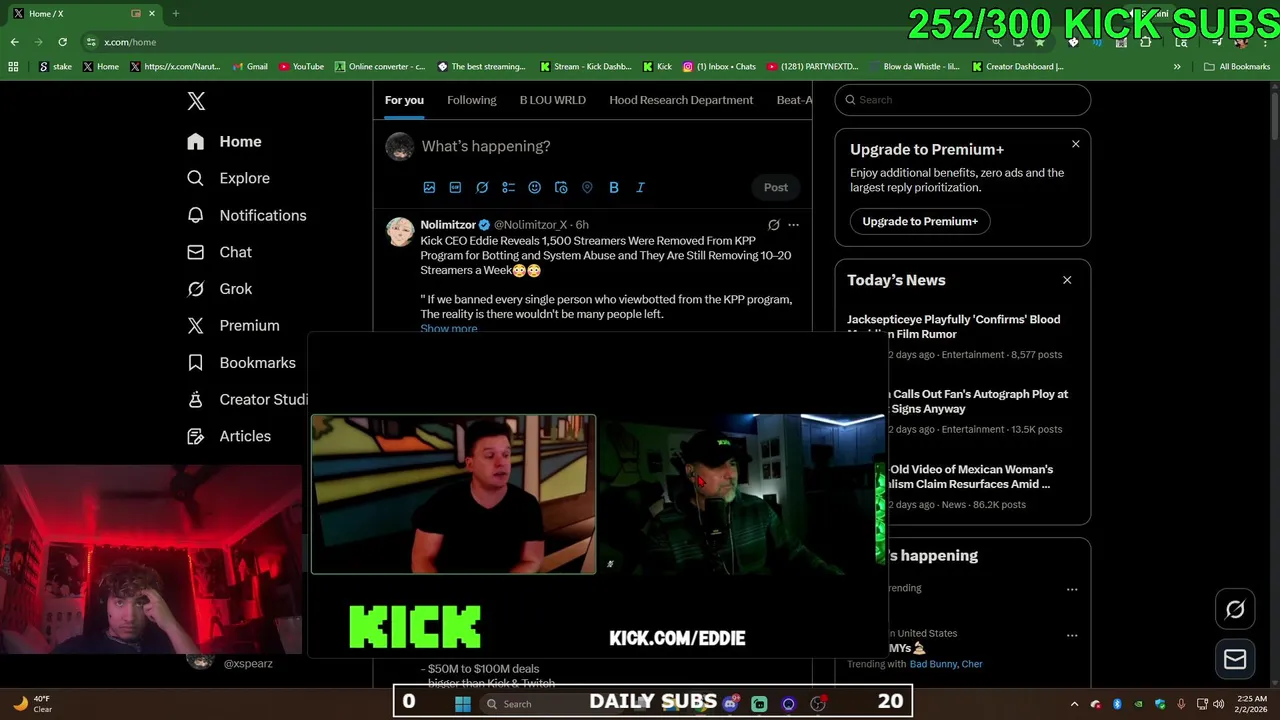This screenshot has height=720, width=1280.
Task: Open Articles in the sidebar
Action: (x=229, y=436)
